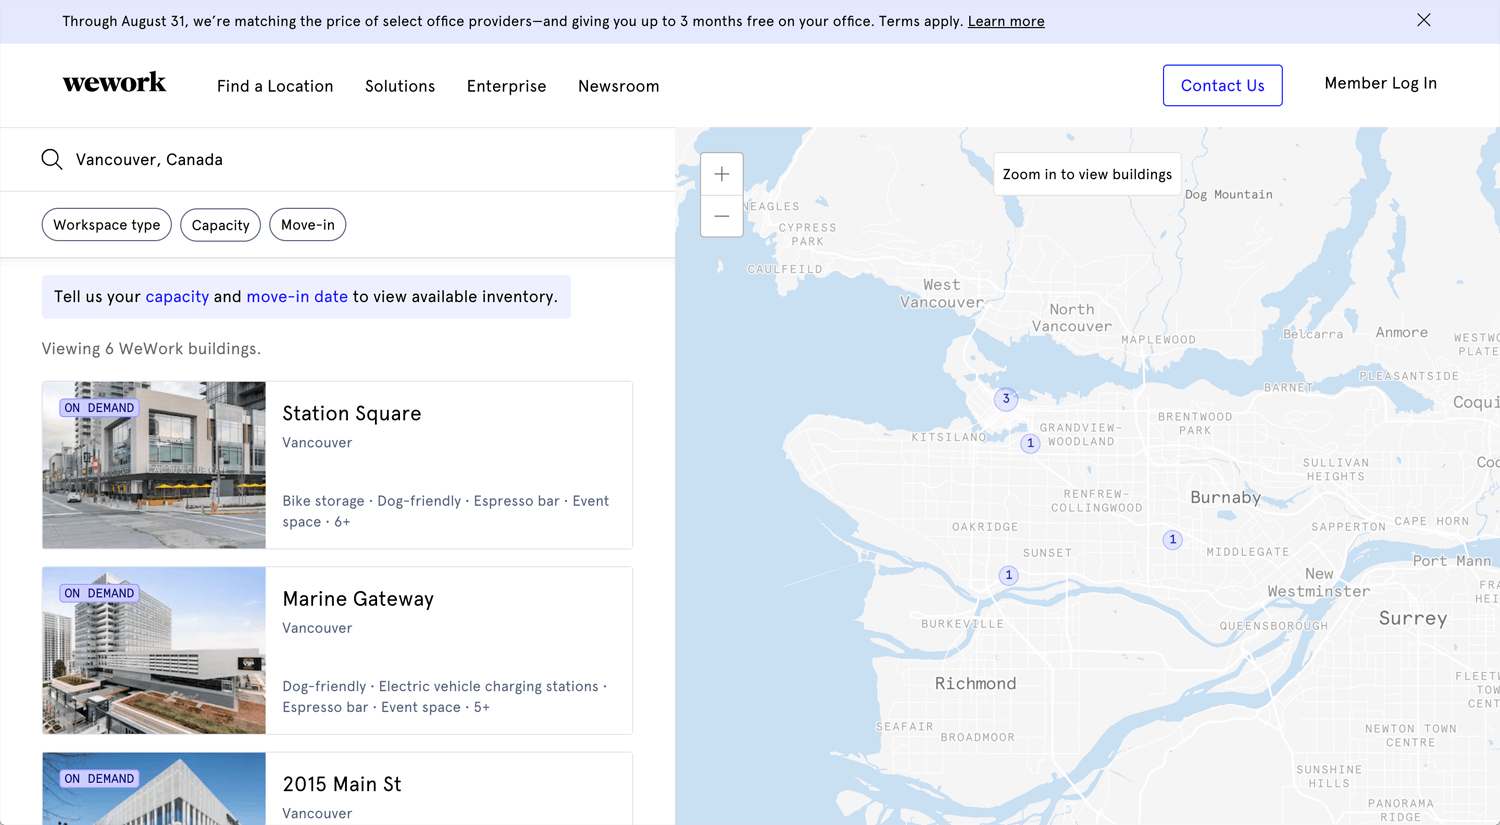Image resolution: width=1500 pixels, height=825 pixels.
Task: Click Marine Gateway amenities text
Action: [x=445, y=697]
